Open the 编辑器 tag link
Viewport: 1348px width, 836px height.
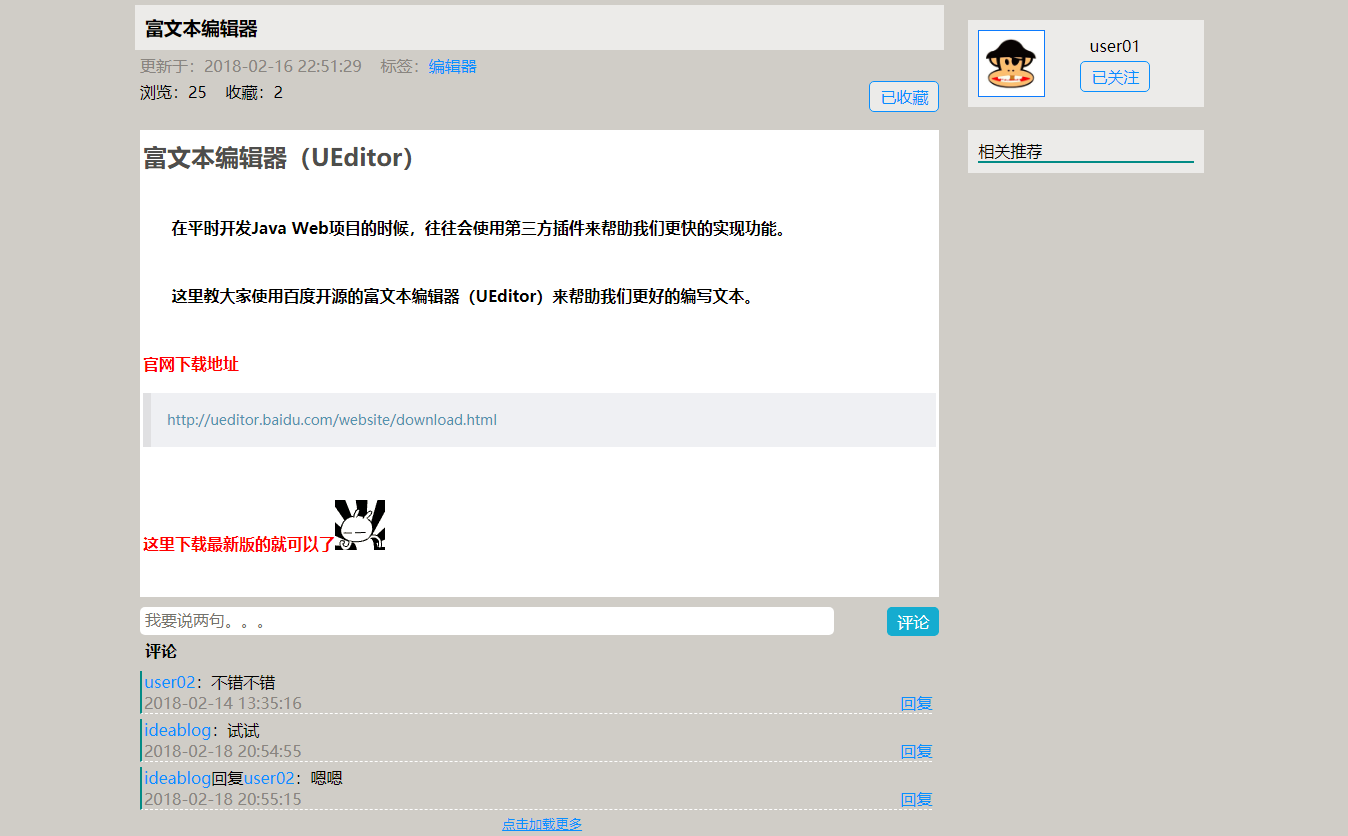pos(453,67)
